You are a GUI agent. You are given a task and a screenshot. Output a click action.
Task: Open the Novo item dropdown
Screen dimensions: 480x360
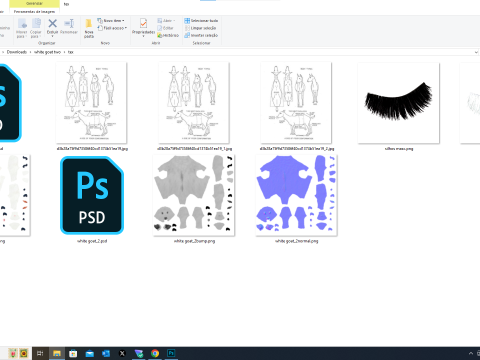point(111,21)
